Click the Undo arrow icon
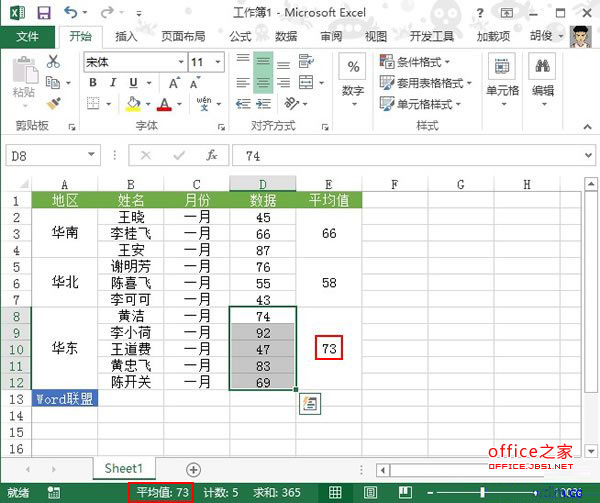Screen dimensions: 600x503 (70, 13)
